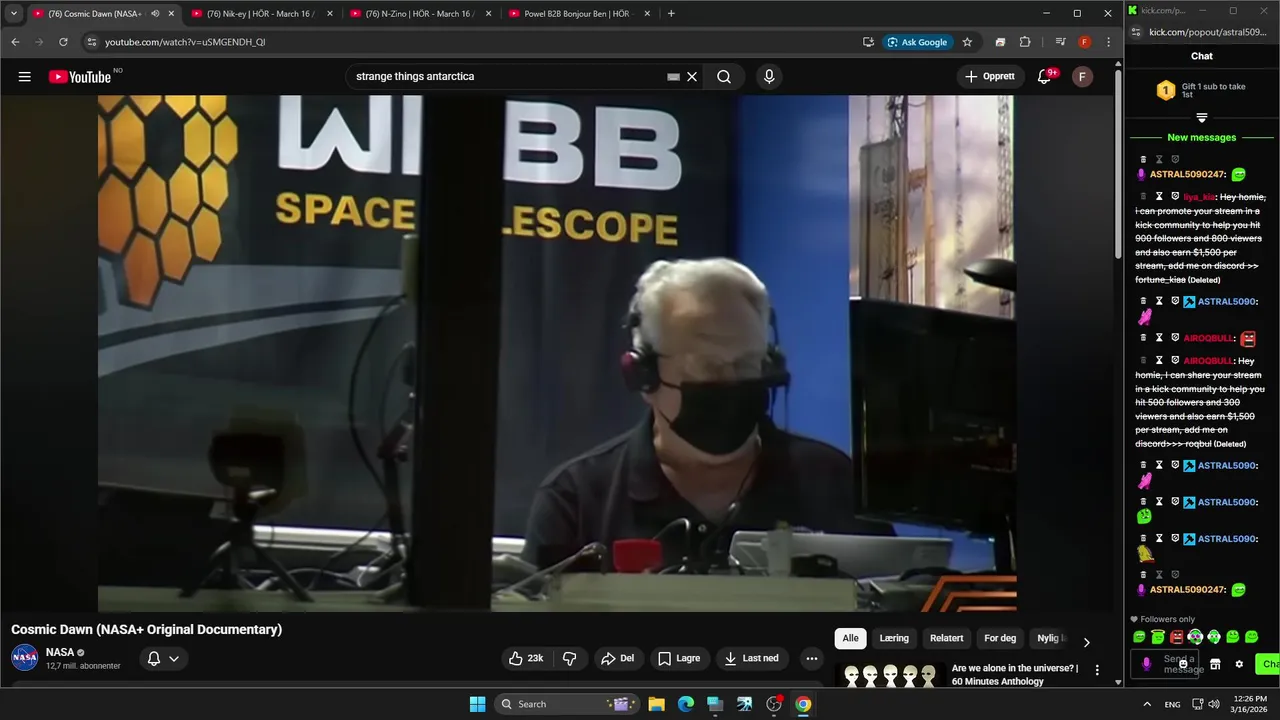The width and height of the screenshot is (1280, 720).
Task: Send message with green Chat button
Action: pyautogui.click(x=1268, y=664)
